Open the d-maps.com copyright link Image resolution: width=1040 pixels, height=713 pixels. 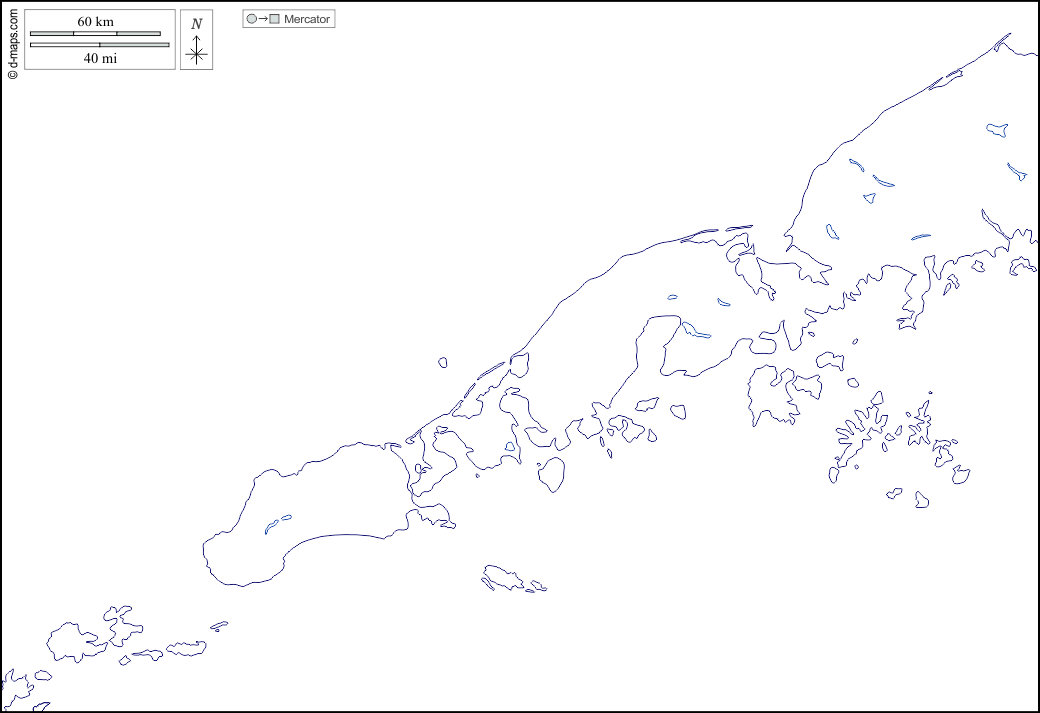[12, 40]
